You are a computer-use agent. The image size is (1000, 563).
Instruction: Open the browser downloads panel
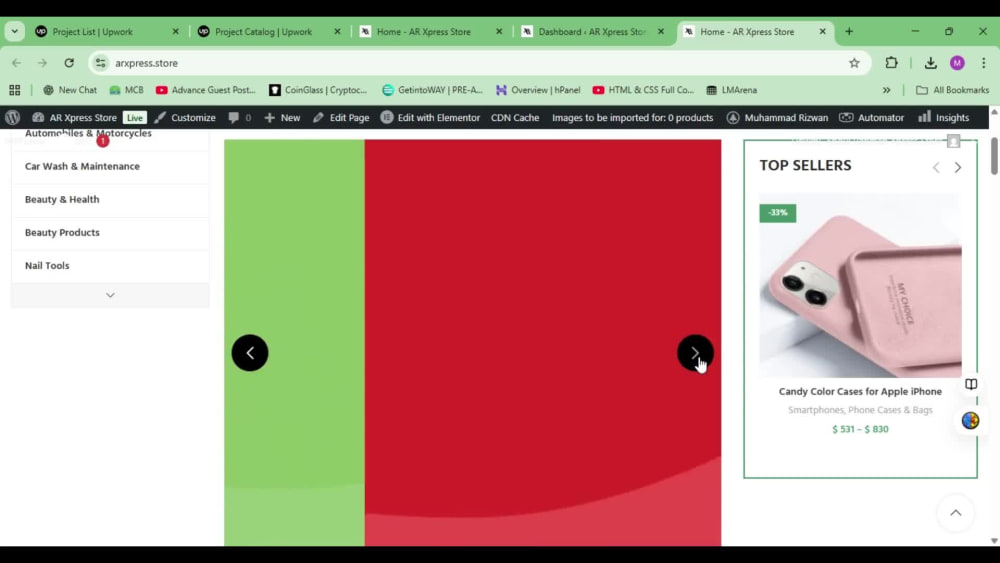point(930,62)
